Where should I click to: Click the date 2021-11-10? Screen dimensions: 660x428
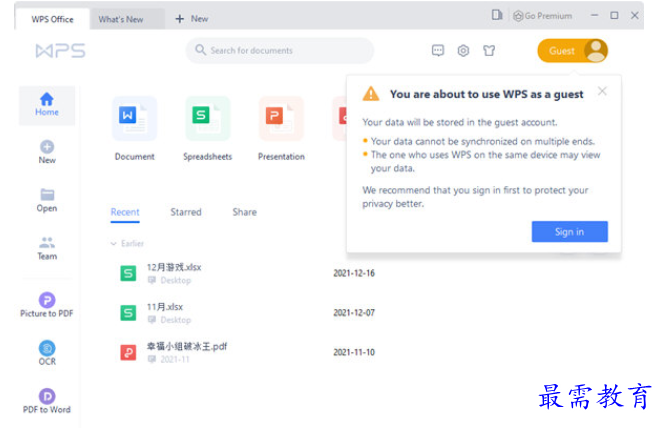click(x=354, y=352)
